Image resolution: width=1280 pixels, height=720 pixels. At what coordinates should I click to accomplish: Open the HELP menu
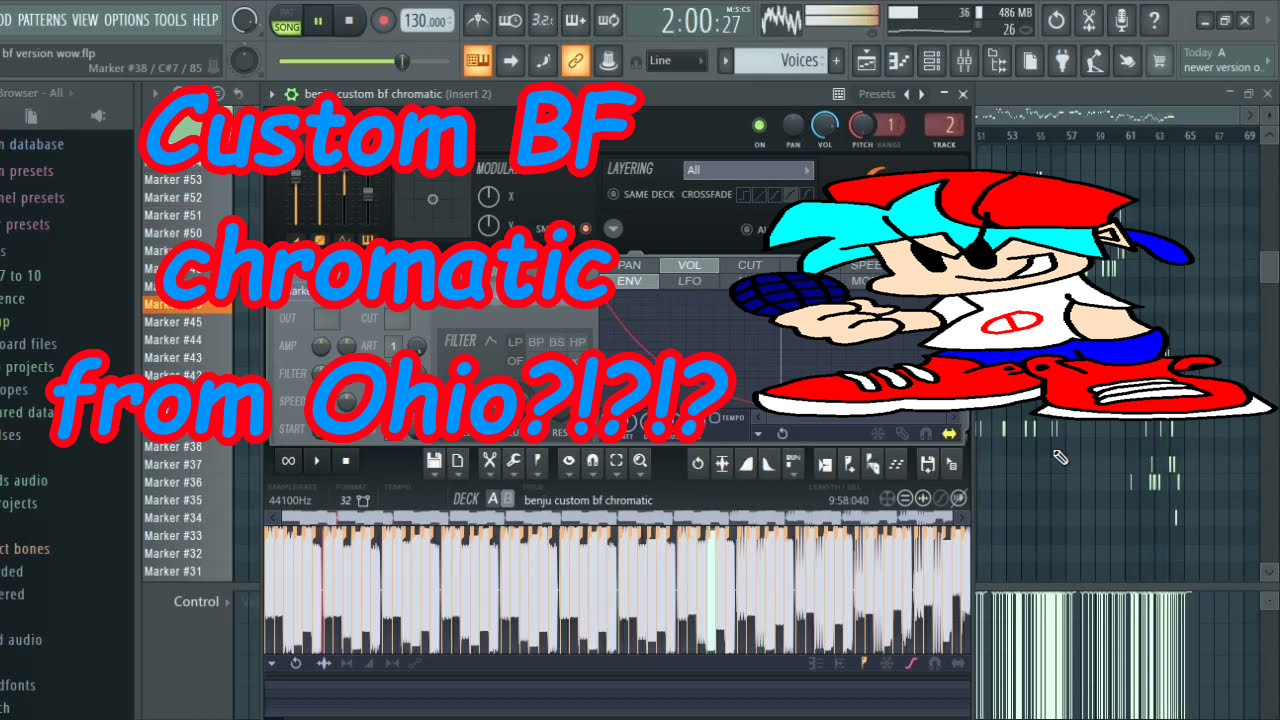tap(205, 19)
